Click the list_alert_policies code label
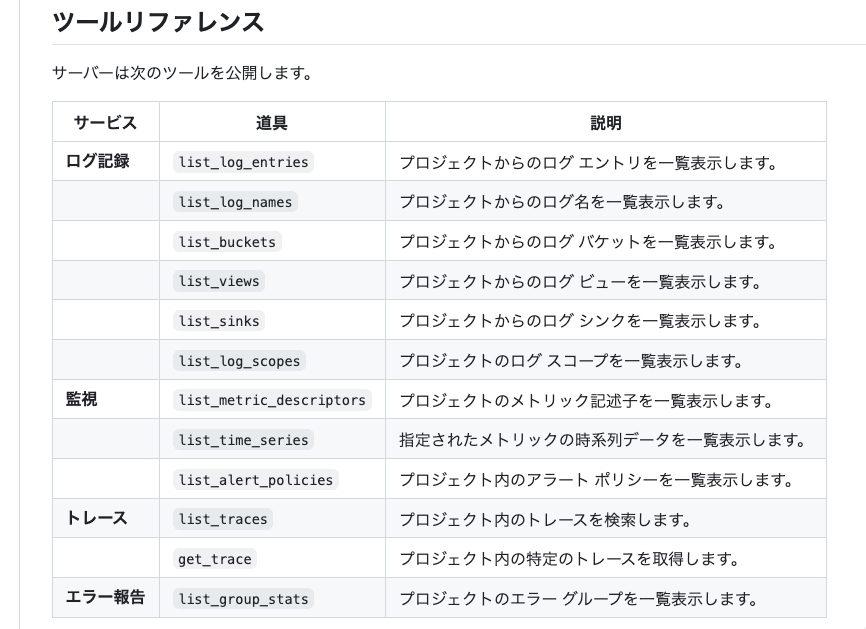This screenshot has height=629, width=866. pyautogui.click(x=255, y=480)
